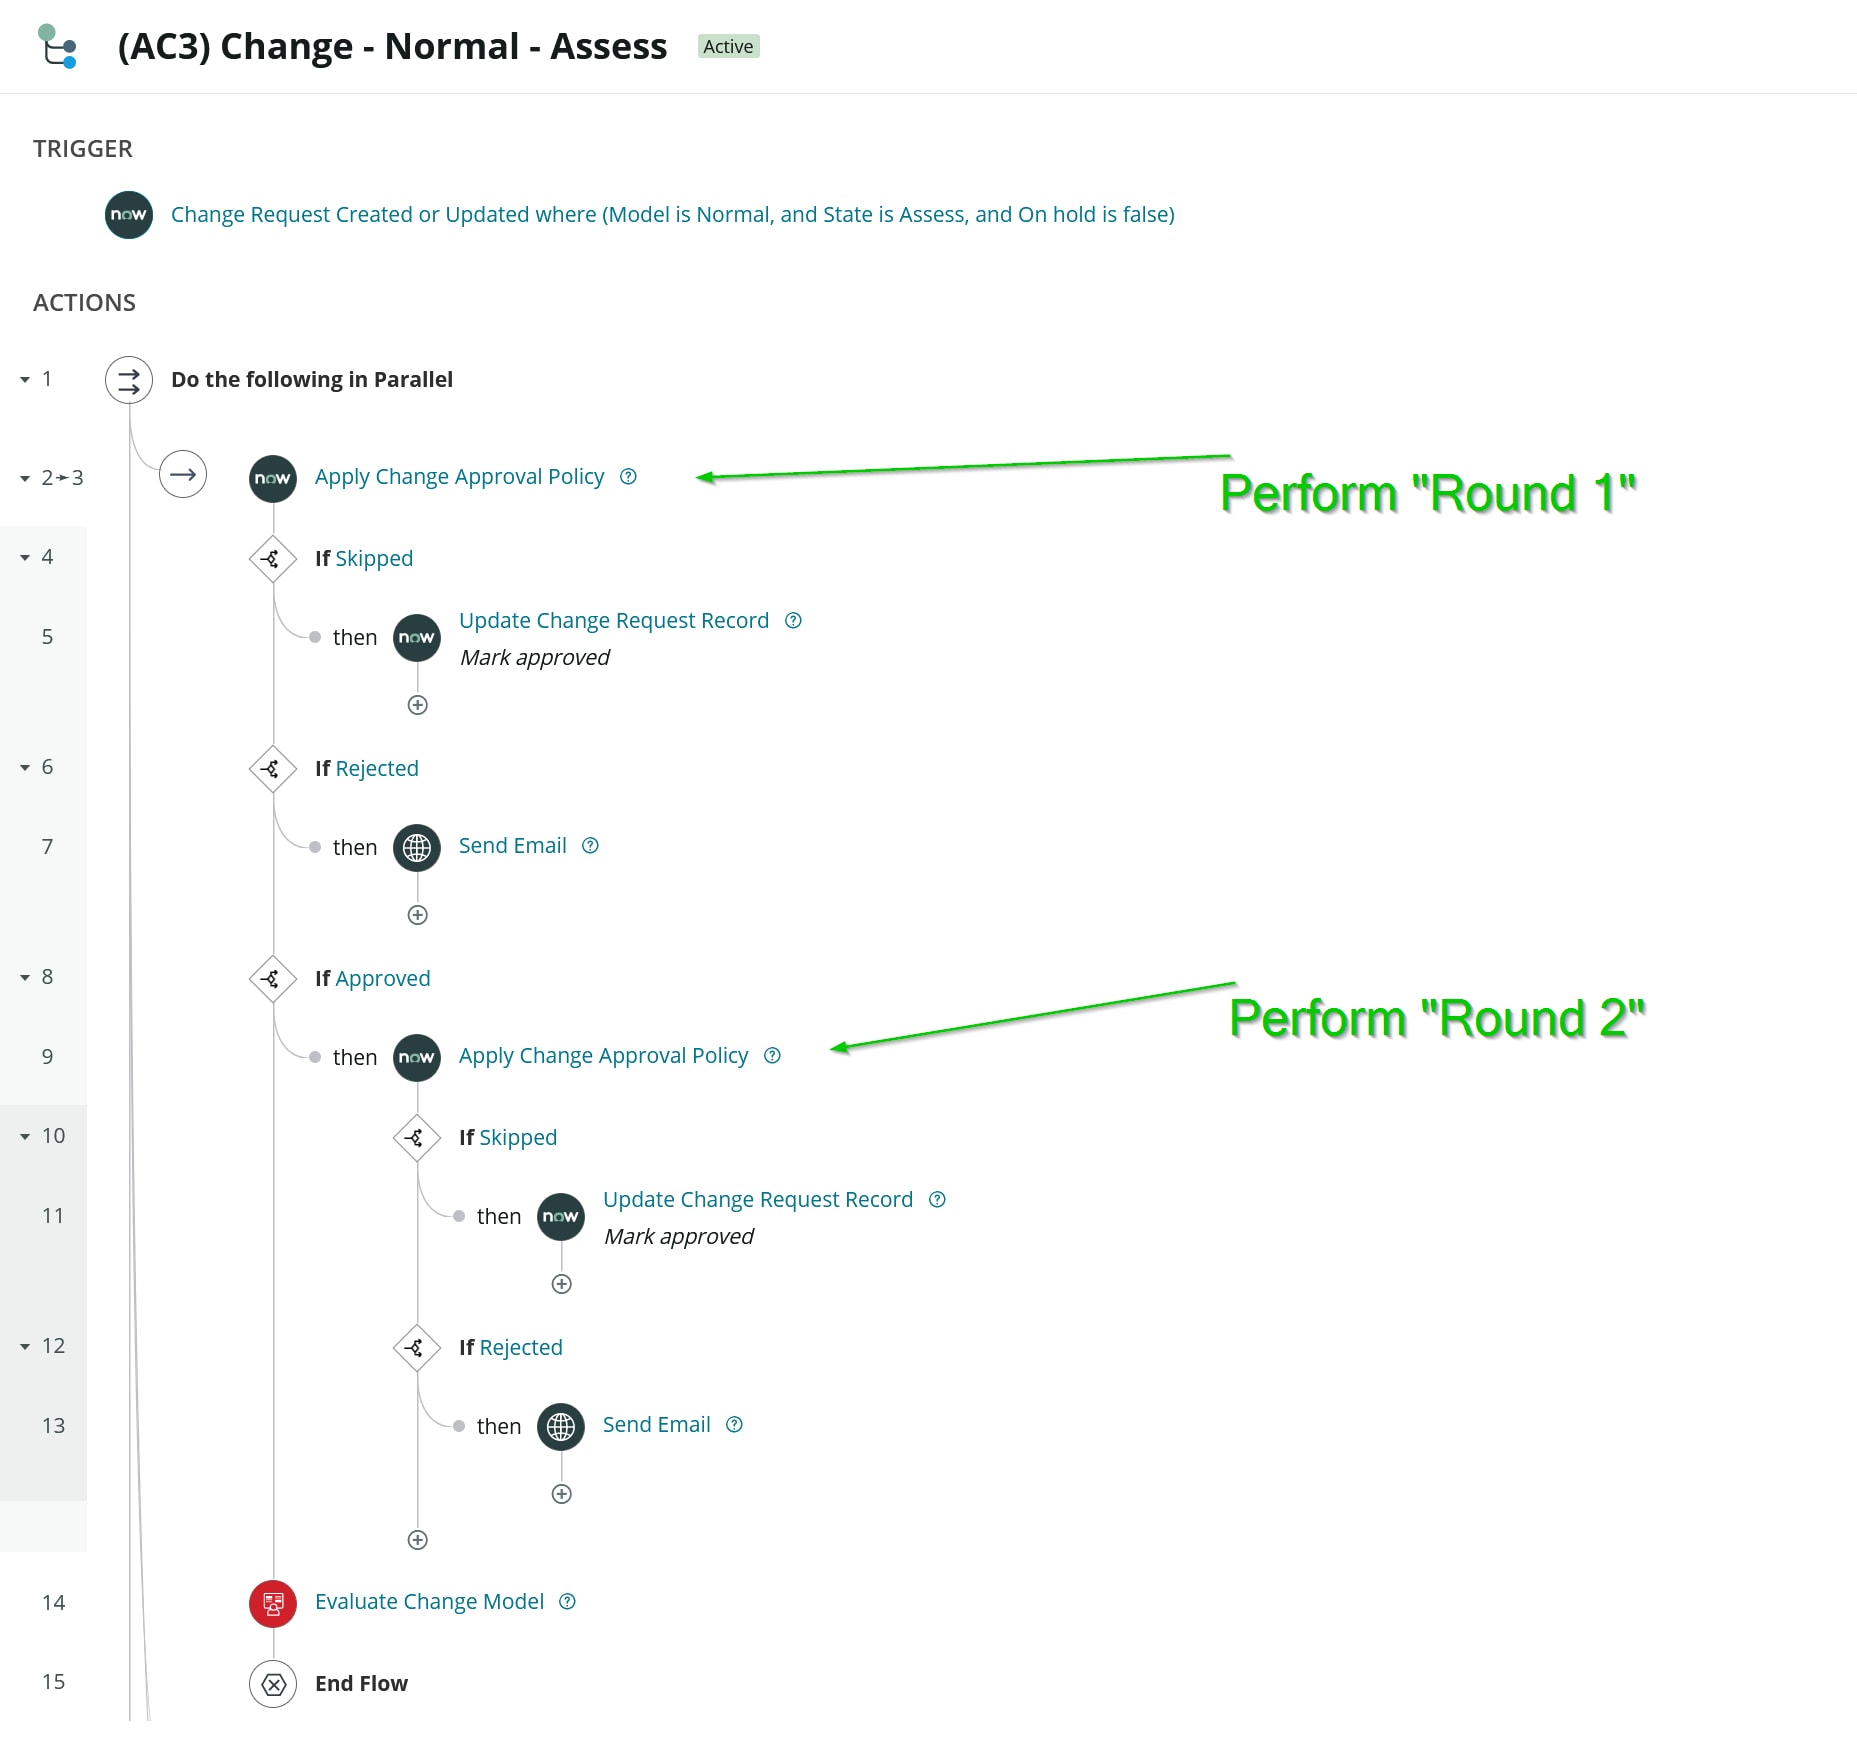This screenshot has width=1857, height=1747.
Task: Click the arrow icon at step 2
Action: pos(182,474)
